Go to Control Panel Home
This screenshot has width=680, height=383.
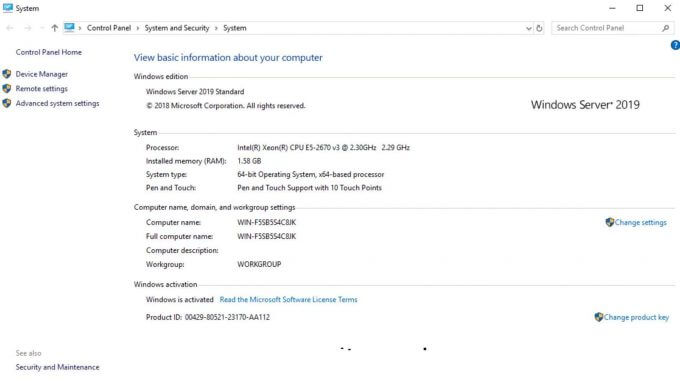[x=49, y=52]
